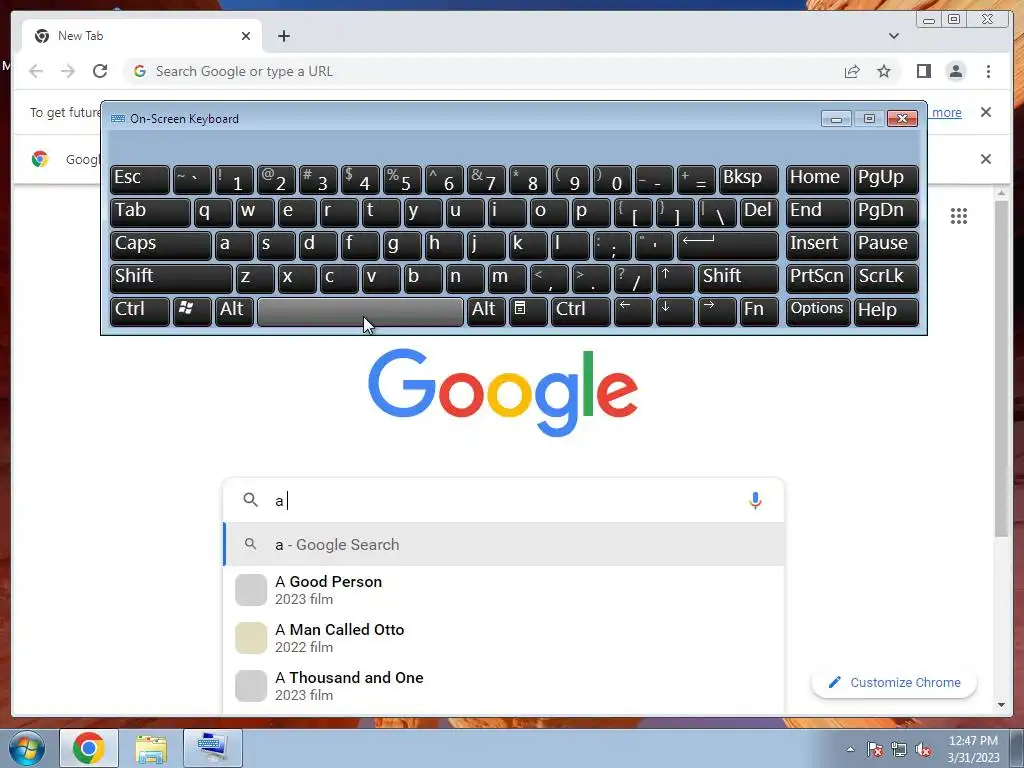Click the search magnifier in search box
The height and width of the screenshot is (768, 1024).
[250, 500]
